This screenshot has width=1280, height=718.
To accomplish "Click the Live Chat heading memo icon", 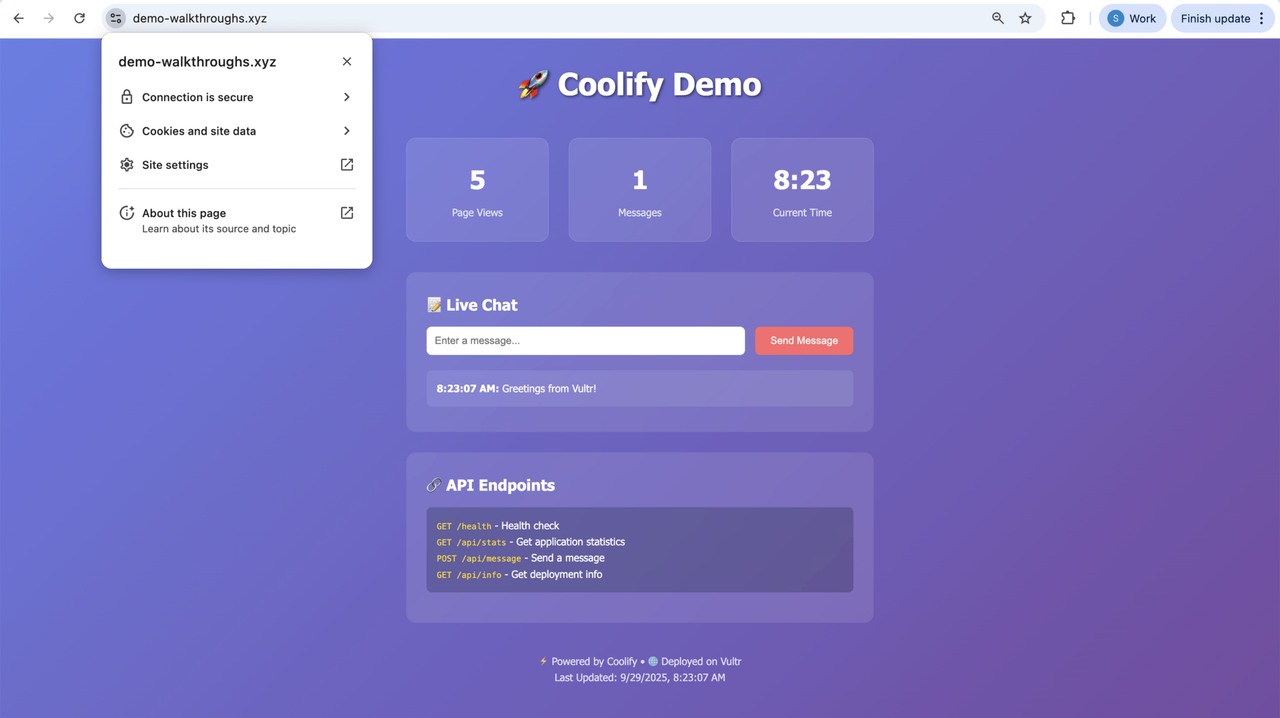I will [434, 305].
